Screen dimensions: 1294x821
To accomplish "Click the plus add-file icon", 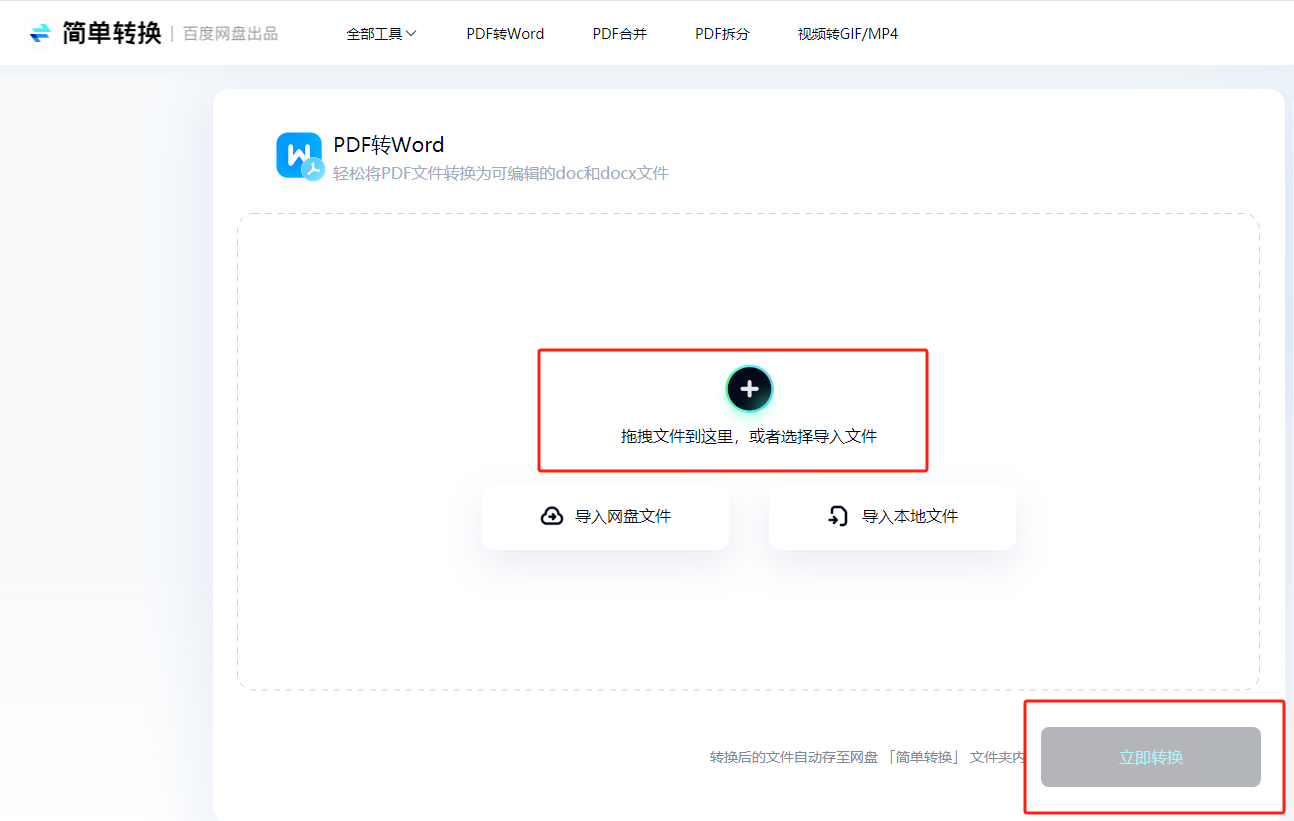I will [749, 390].
